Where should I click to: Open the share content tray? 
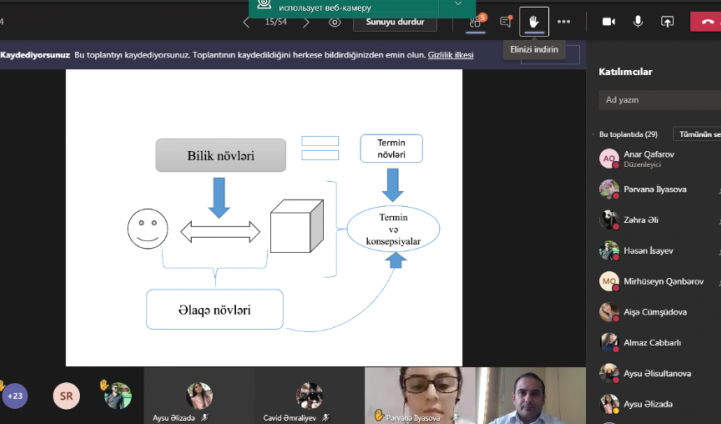(x=667, y=22)
